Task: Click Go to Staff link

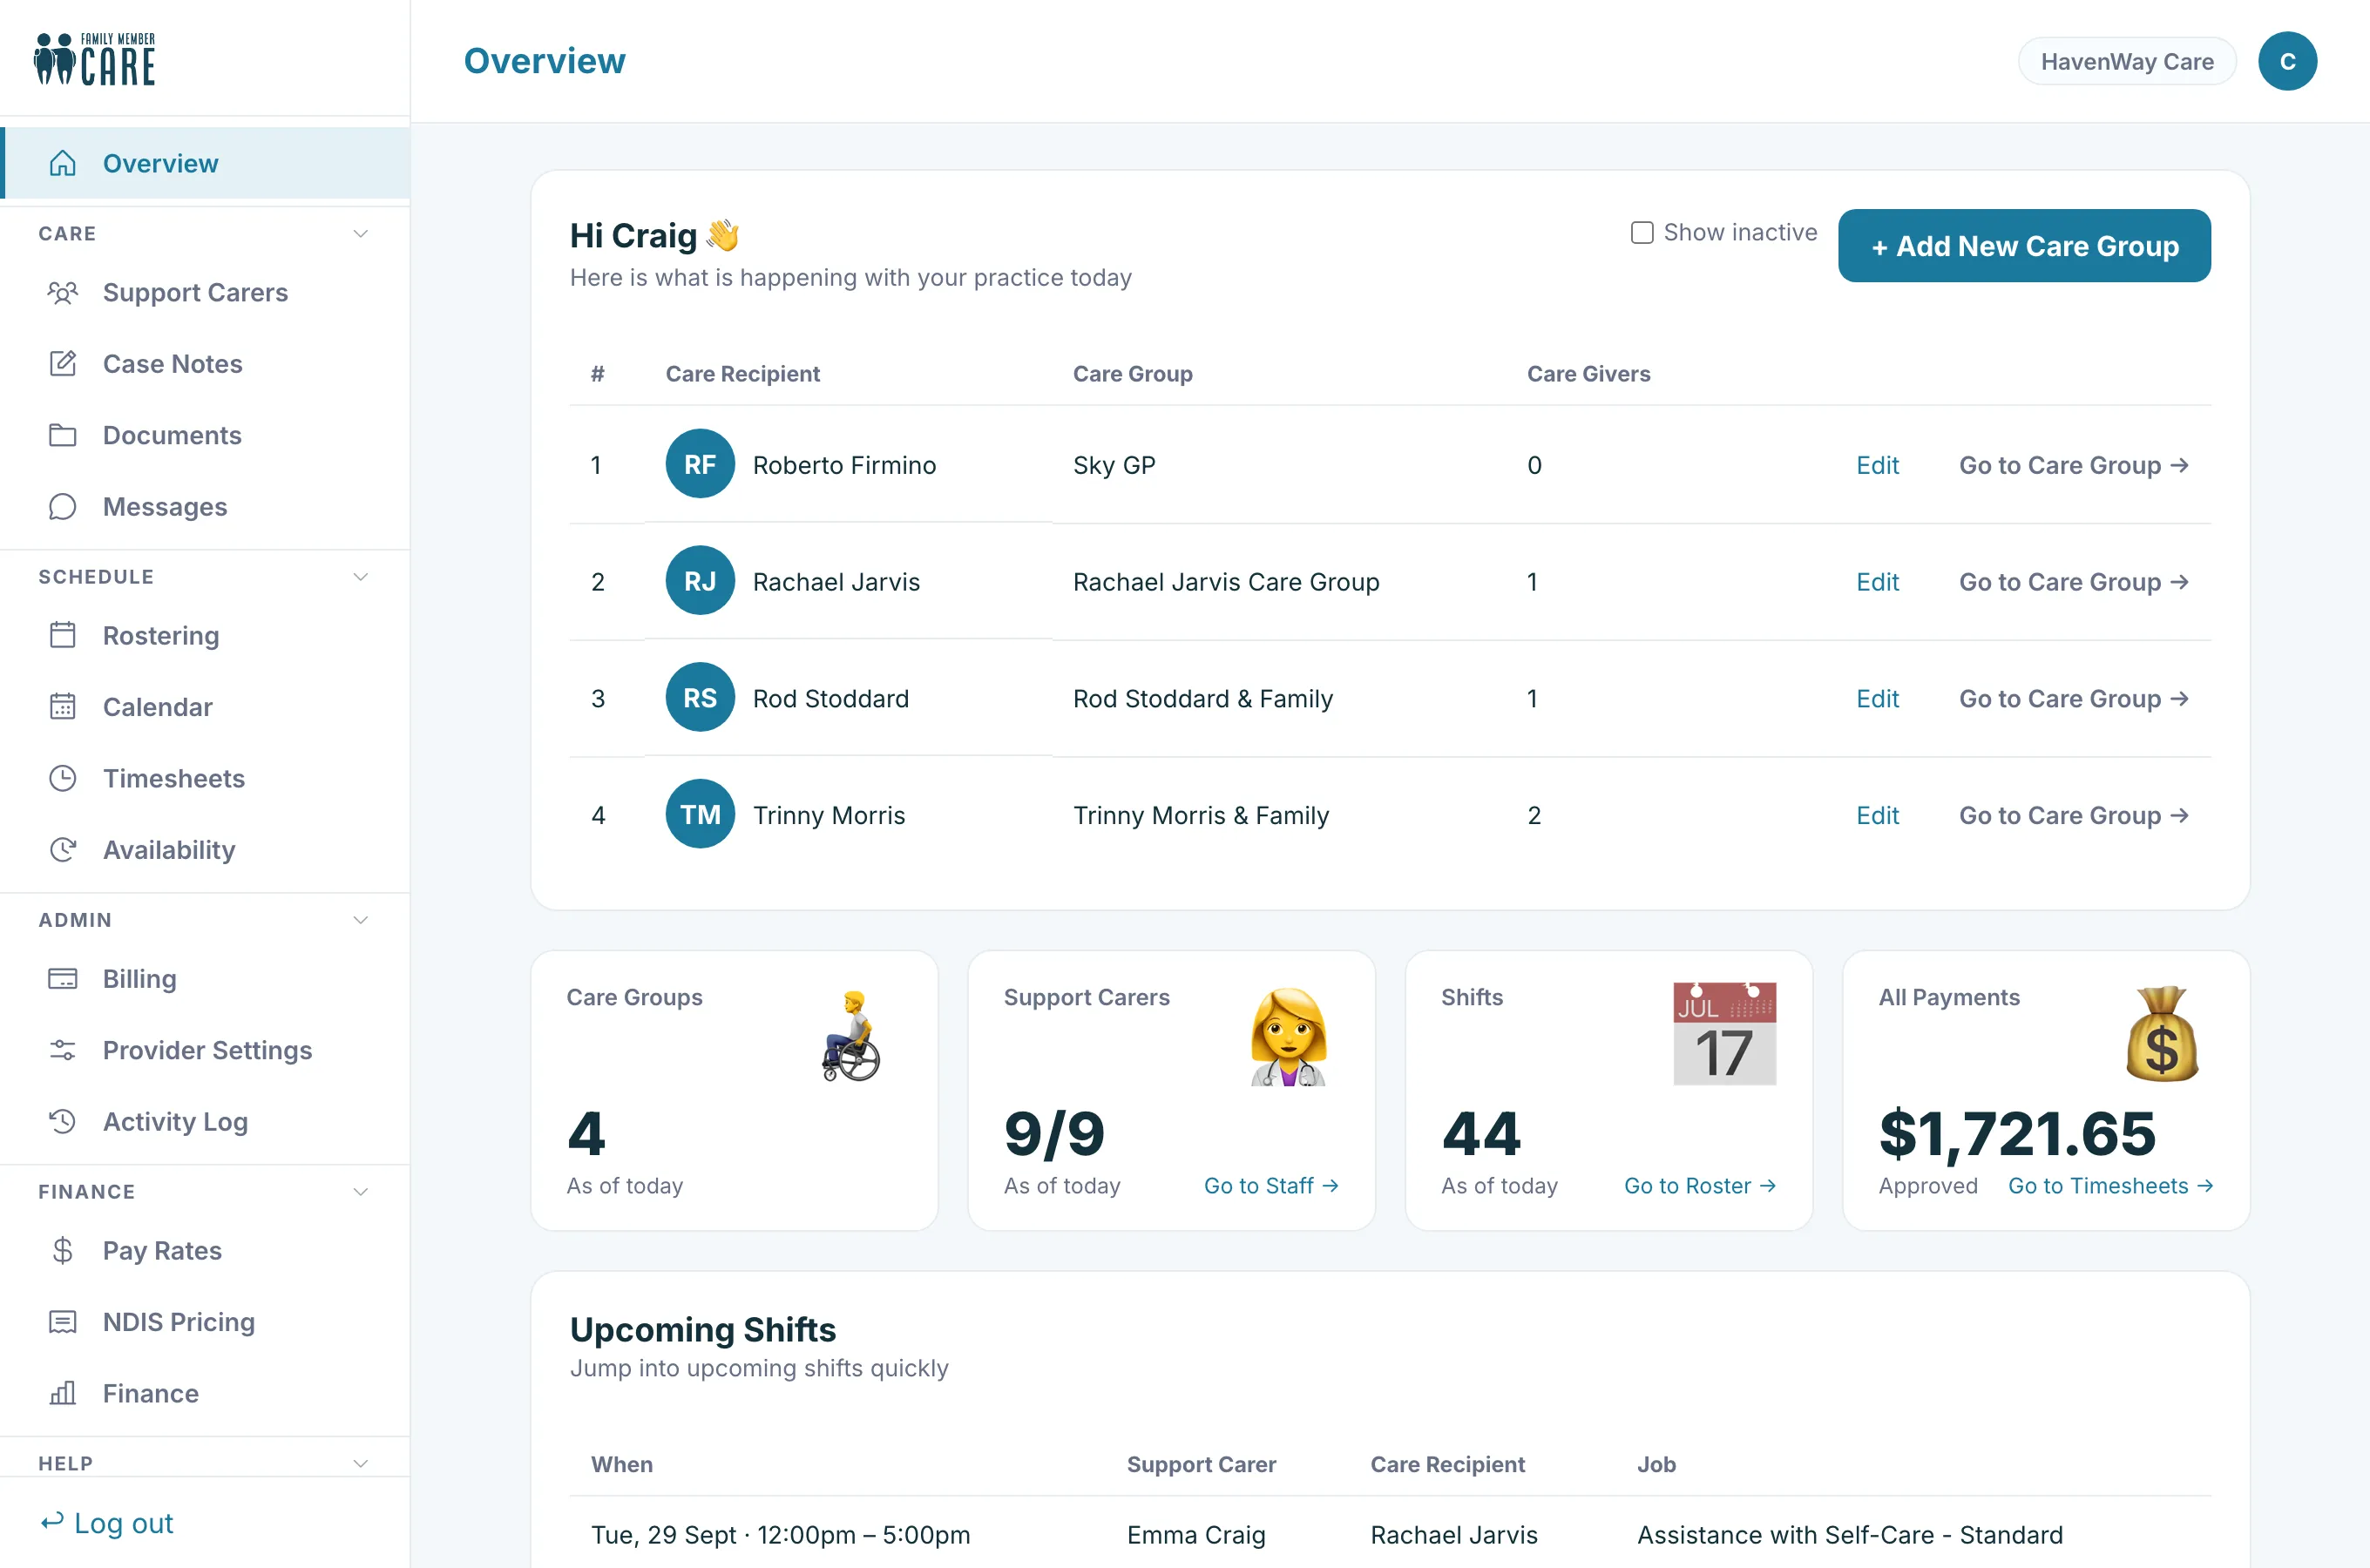Action: pyautogui.click(x=1271, y=1186)
